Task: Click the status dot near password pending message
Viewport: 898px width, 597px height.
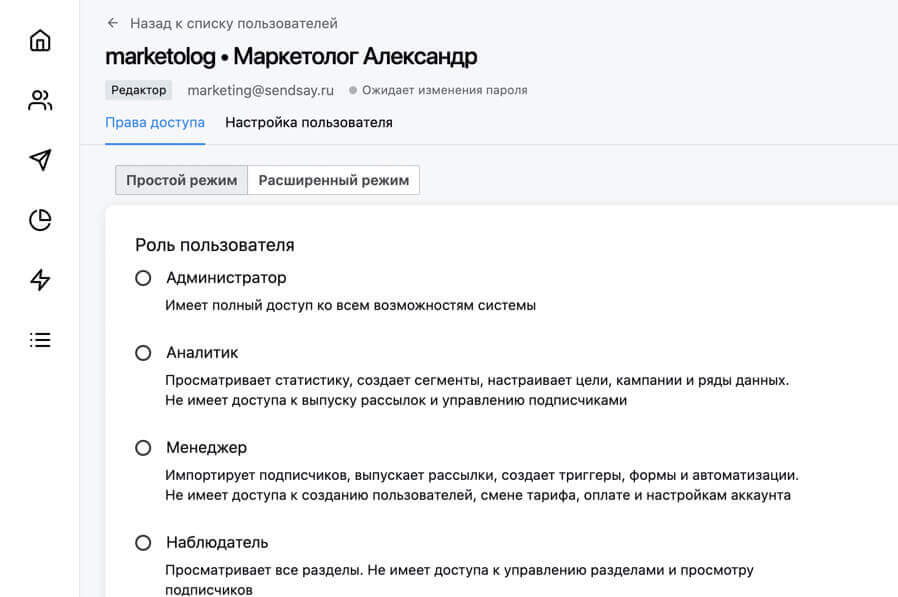Action: (x=352, y=90)
